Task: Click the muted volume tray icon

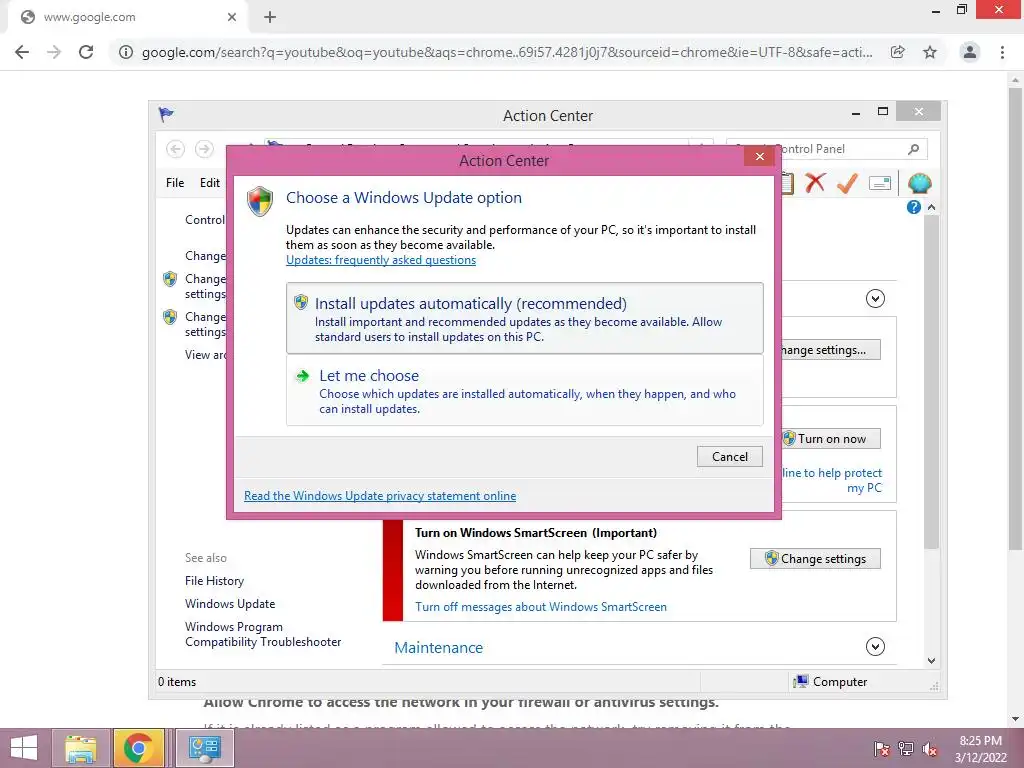Action: (x=930, y=750)
